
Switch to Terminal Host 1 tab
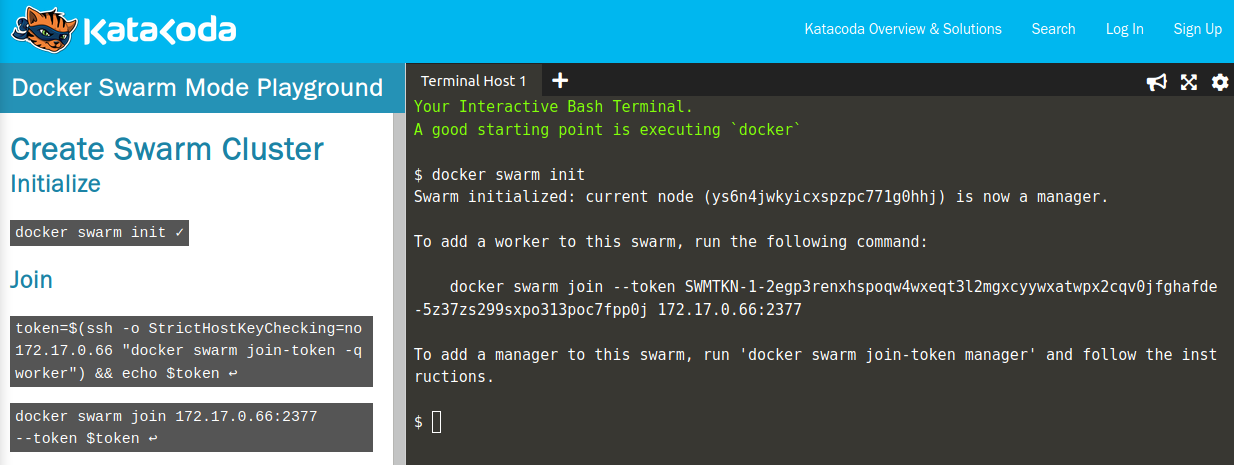(473, 81)
